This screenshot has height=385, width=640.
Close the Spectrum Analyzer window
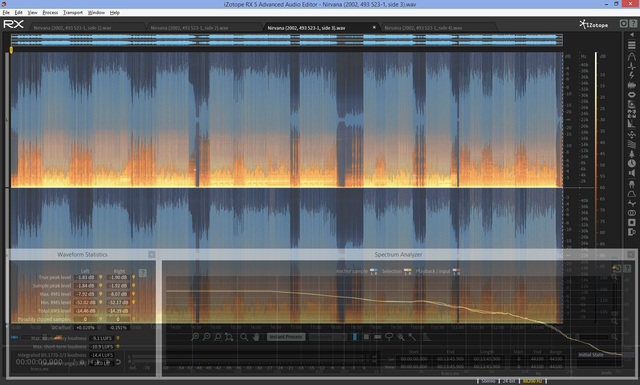(x=631, y=254)
